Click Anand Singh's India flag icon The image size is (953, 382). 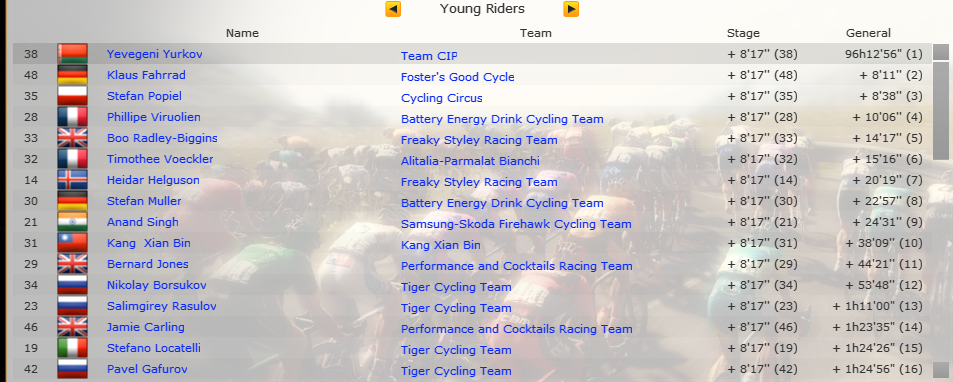click(x=72, y=222)
